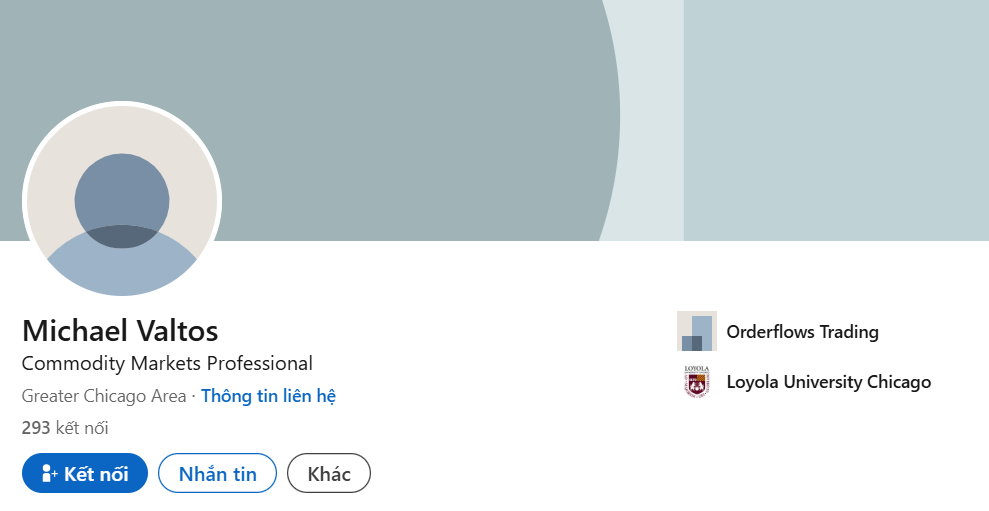
Task: View the 293 kết nối connections list
Action: (x=65, y=428)
